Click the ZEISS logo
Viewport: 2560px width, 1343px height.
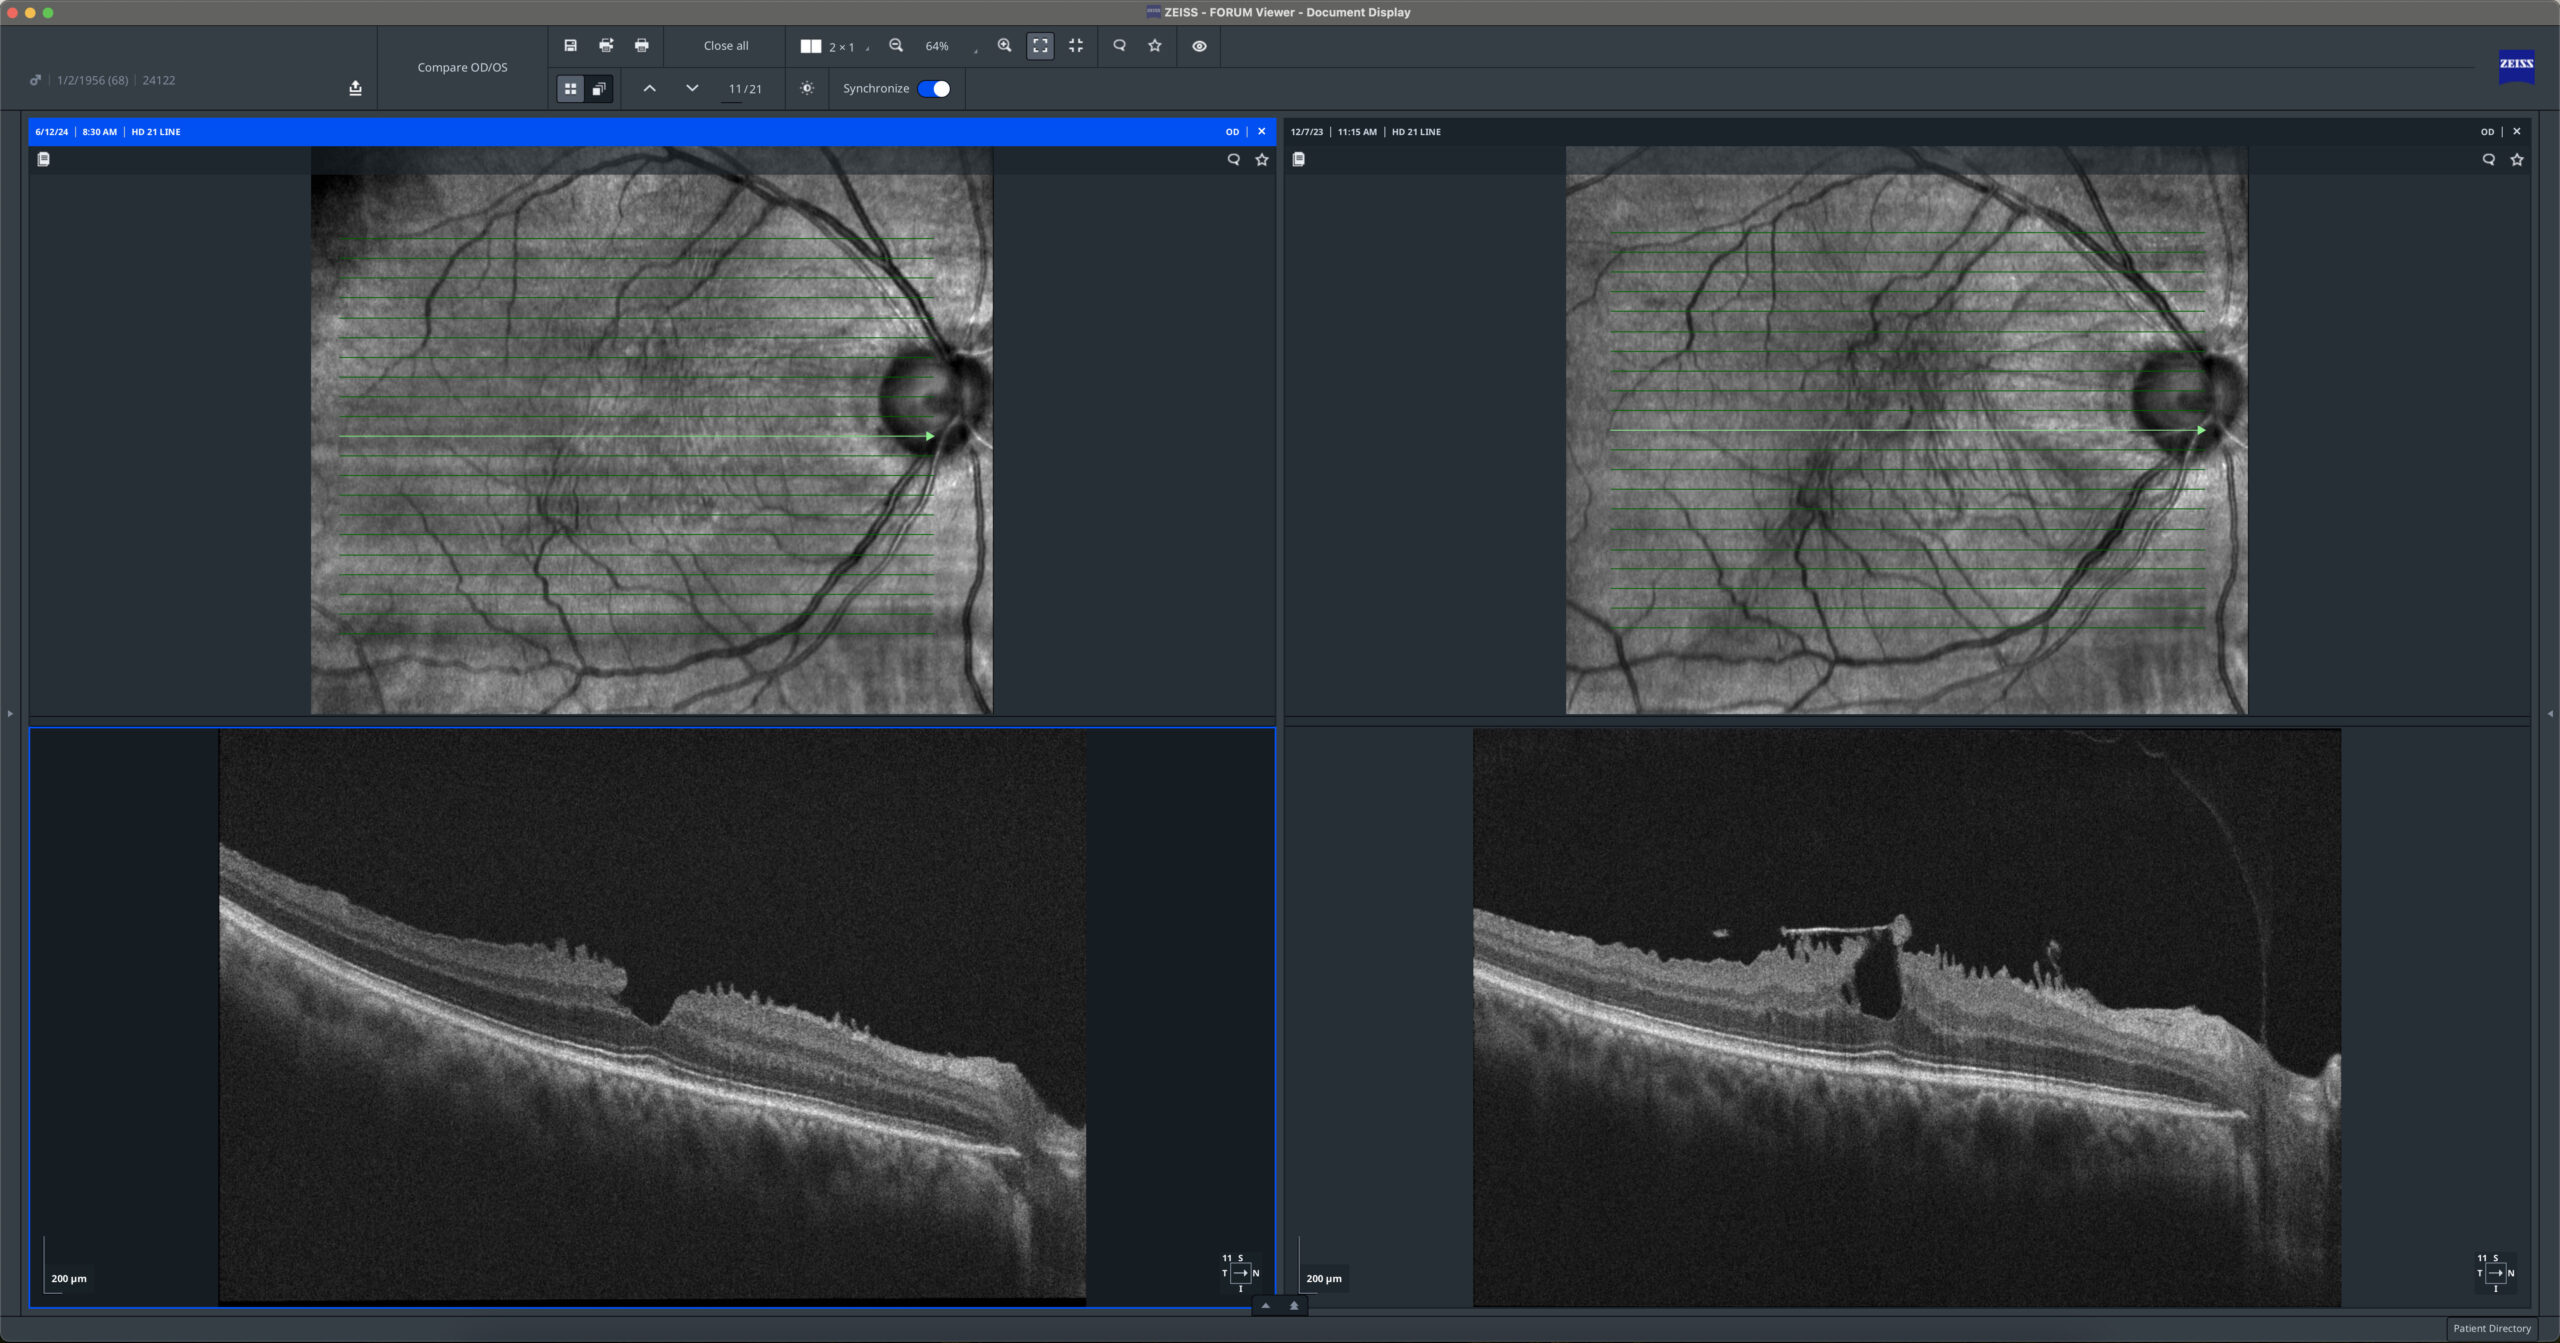tap(2516, 65)
